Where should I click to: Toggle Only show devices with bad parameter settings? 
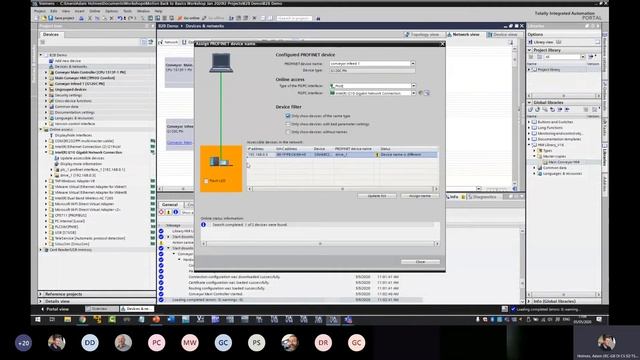tap(288, 124)
